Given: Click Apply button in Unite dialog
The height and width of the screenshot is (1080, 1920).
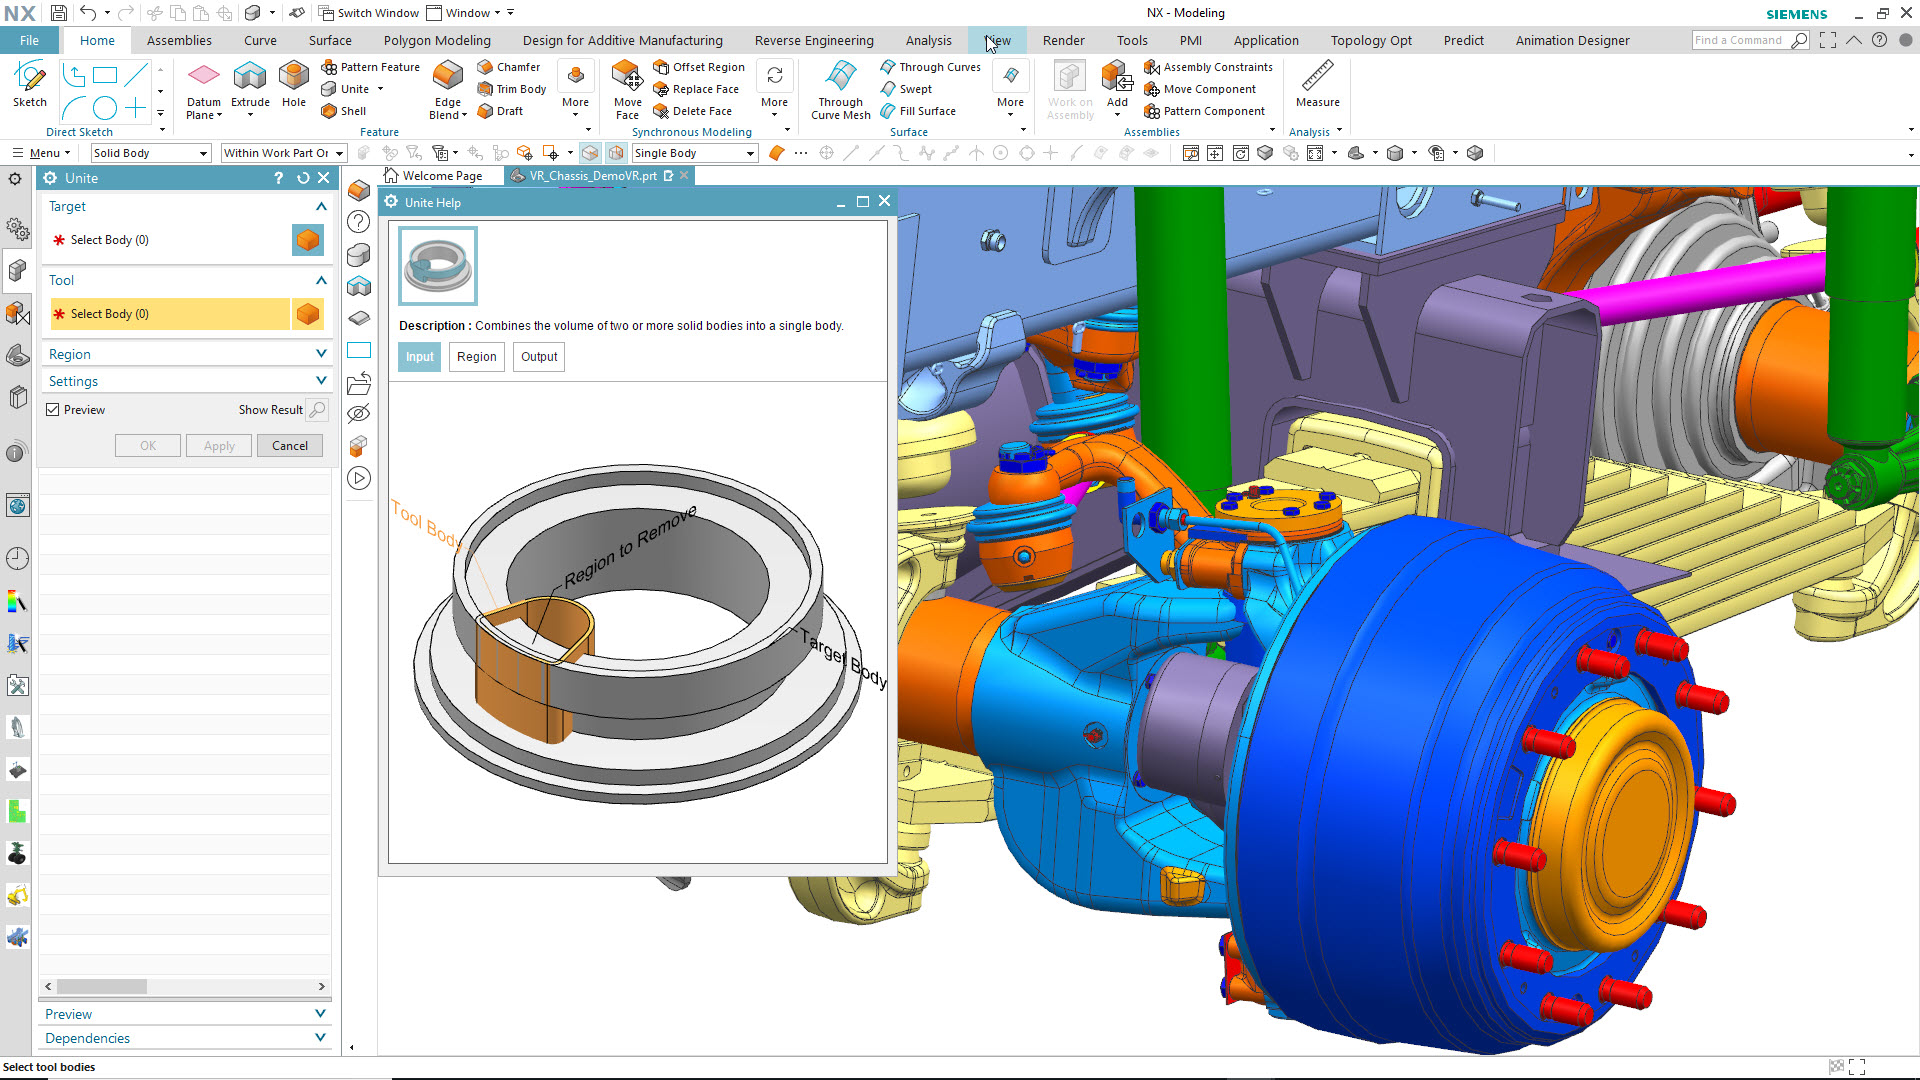Looking at the screenshot, I should (219, 444).
